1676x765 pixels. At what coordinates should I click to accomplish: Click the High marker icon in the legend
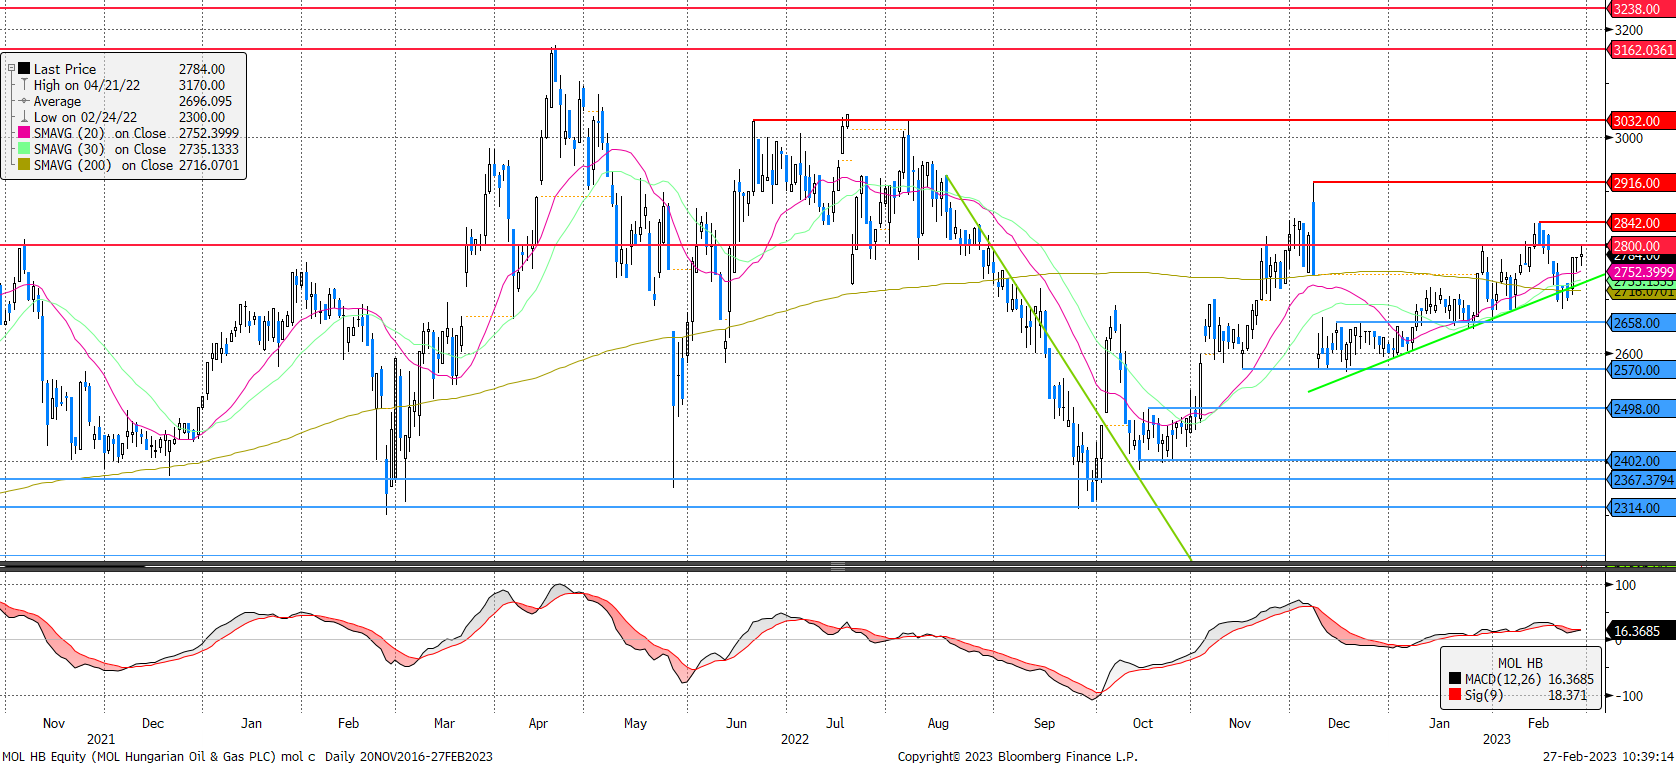[24, 85]
